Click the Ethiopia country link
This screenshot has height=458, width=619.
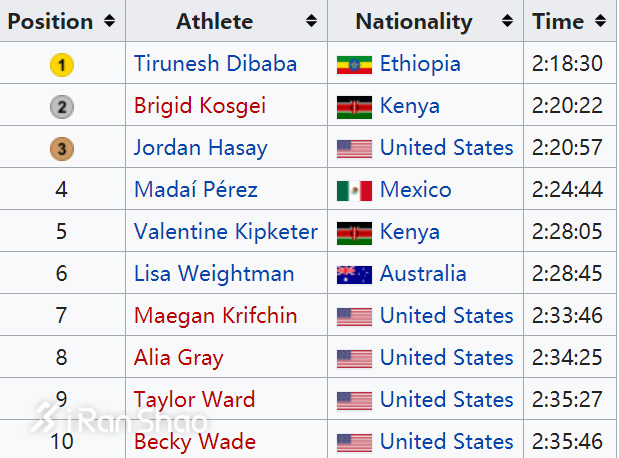[x=420, y=64]
